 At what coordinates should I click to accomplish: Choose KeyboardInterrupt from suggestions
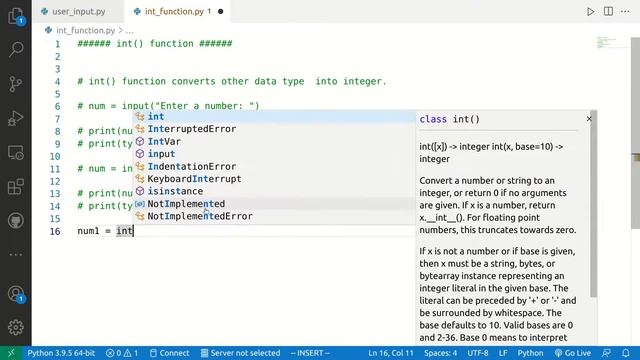click(x=274, y=179)
